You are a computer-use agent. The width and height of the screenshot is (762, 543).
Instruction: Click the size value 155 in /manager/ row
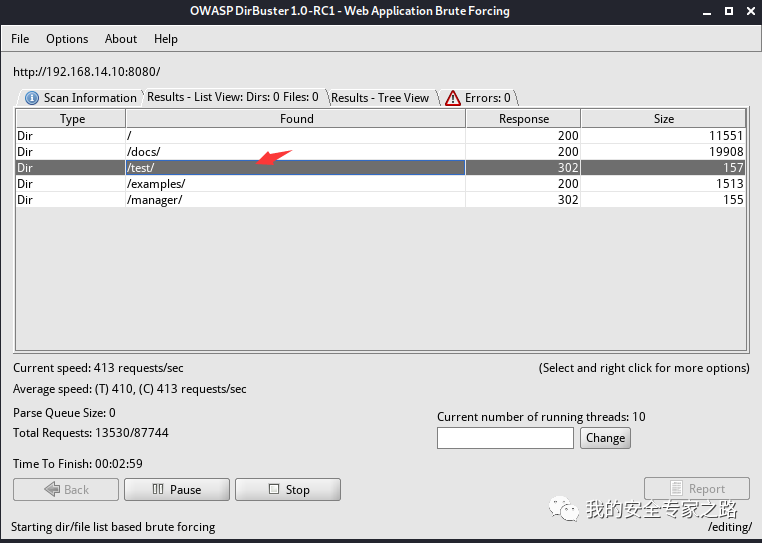click(x=733, y=200)
